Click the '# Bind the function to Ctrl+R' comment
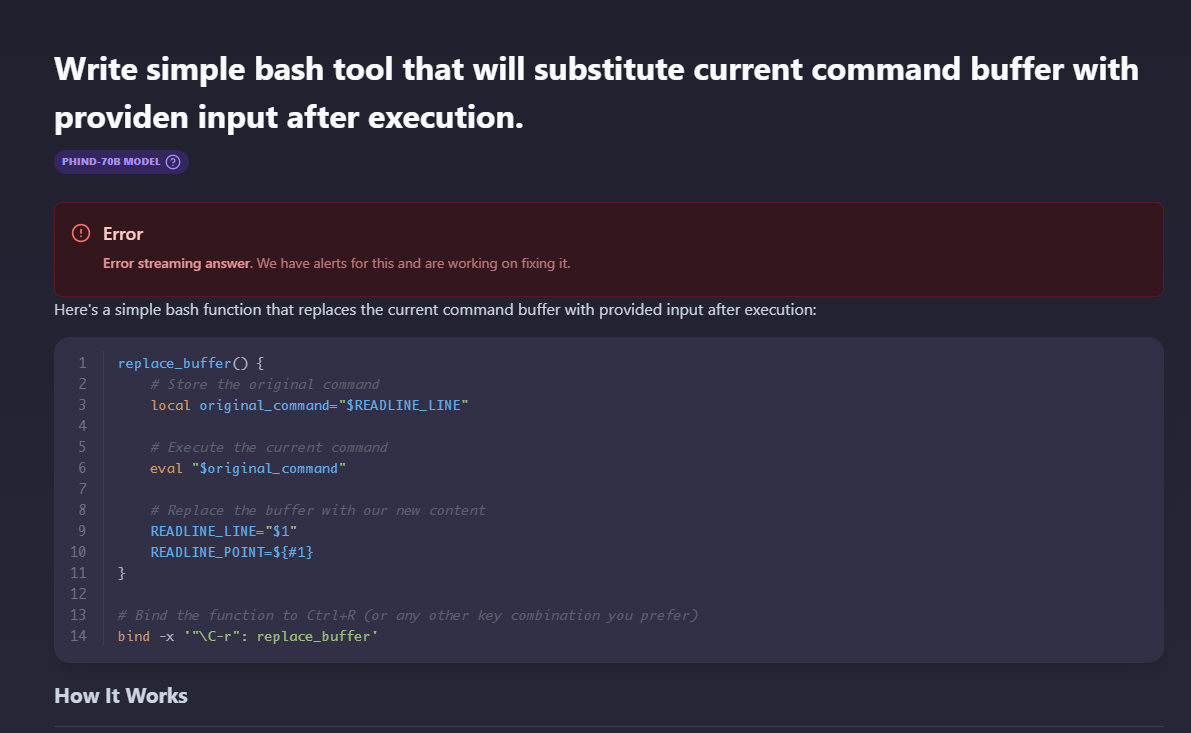The image size is (1191, 733). 408,615
